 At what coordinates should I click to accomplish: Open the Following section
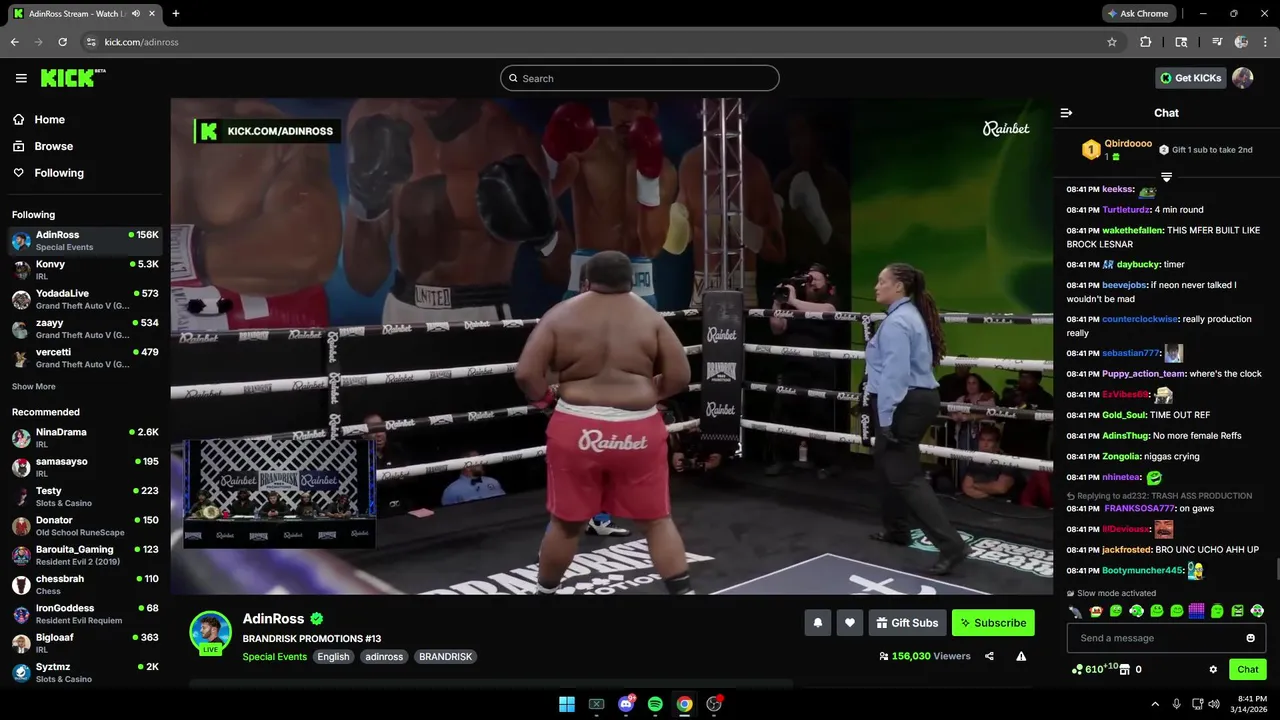(48, 173)
